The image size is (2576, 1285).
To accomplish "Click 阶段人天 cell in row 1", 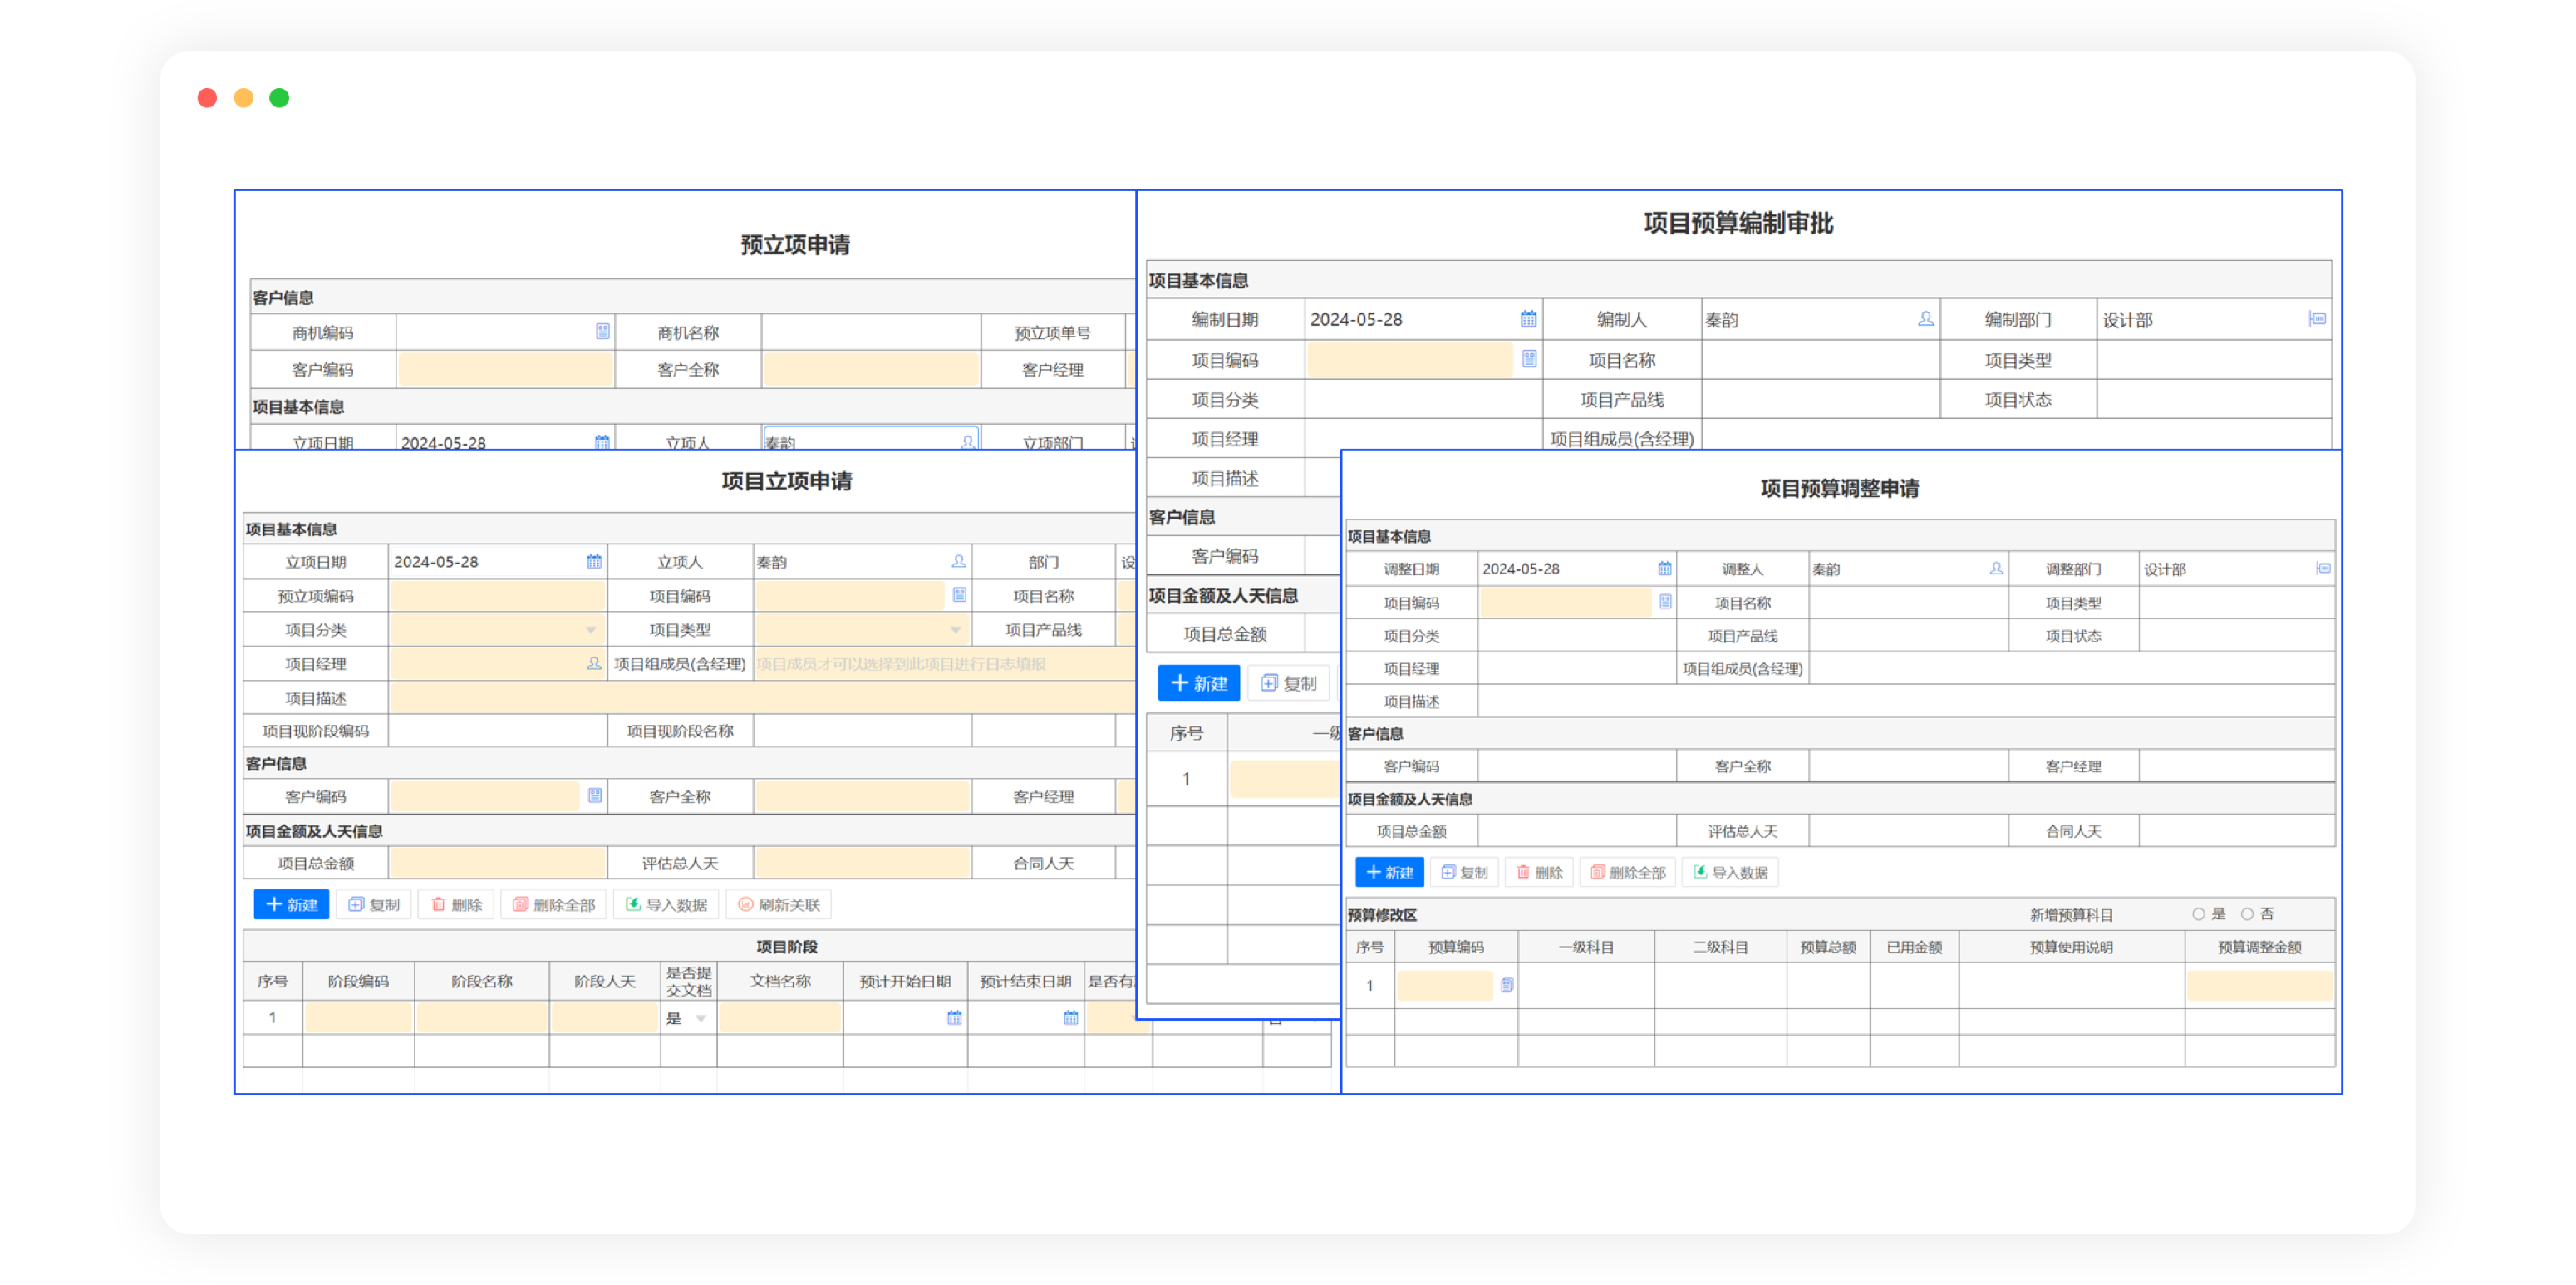I will tap(604, 1017).
